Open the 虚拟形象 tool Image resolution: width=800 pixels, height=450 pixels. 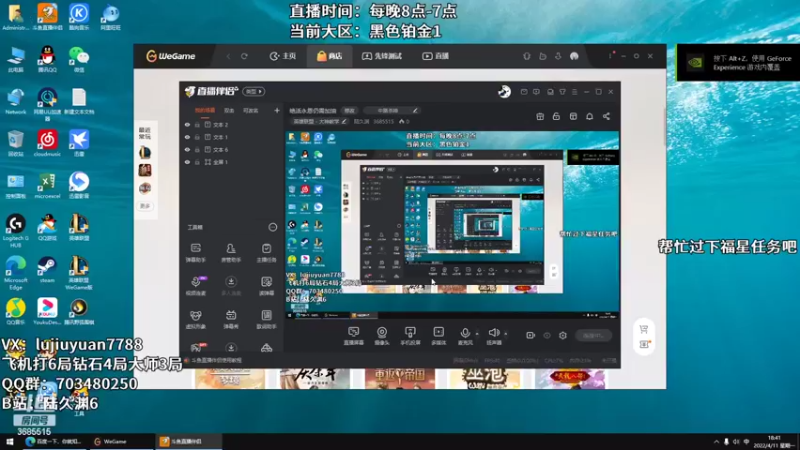195,319
